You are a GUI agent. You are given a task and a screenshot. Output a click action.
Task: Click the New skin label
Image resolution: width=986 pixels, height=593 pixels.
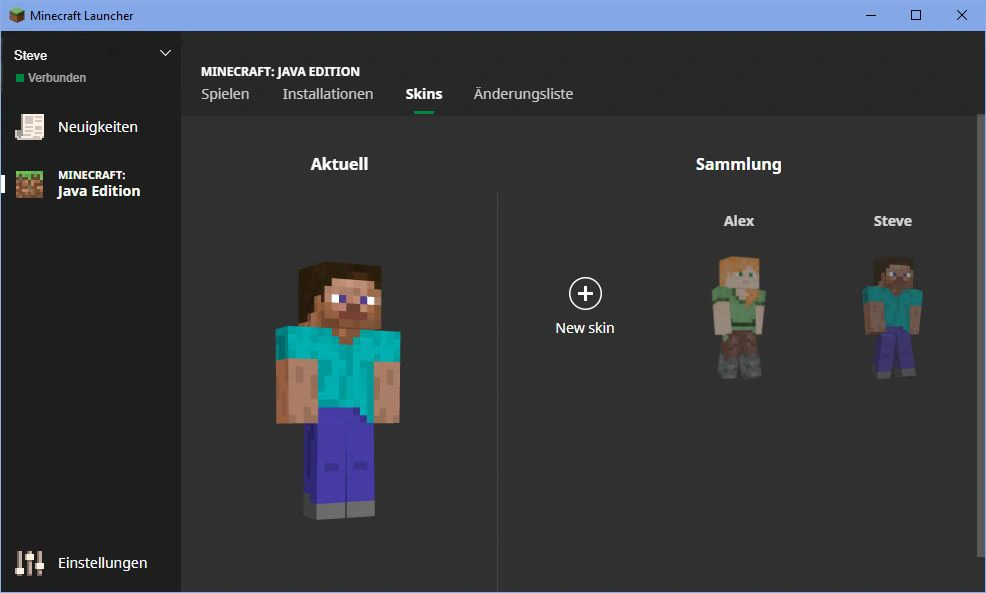[585, 328]
